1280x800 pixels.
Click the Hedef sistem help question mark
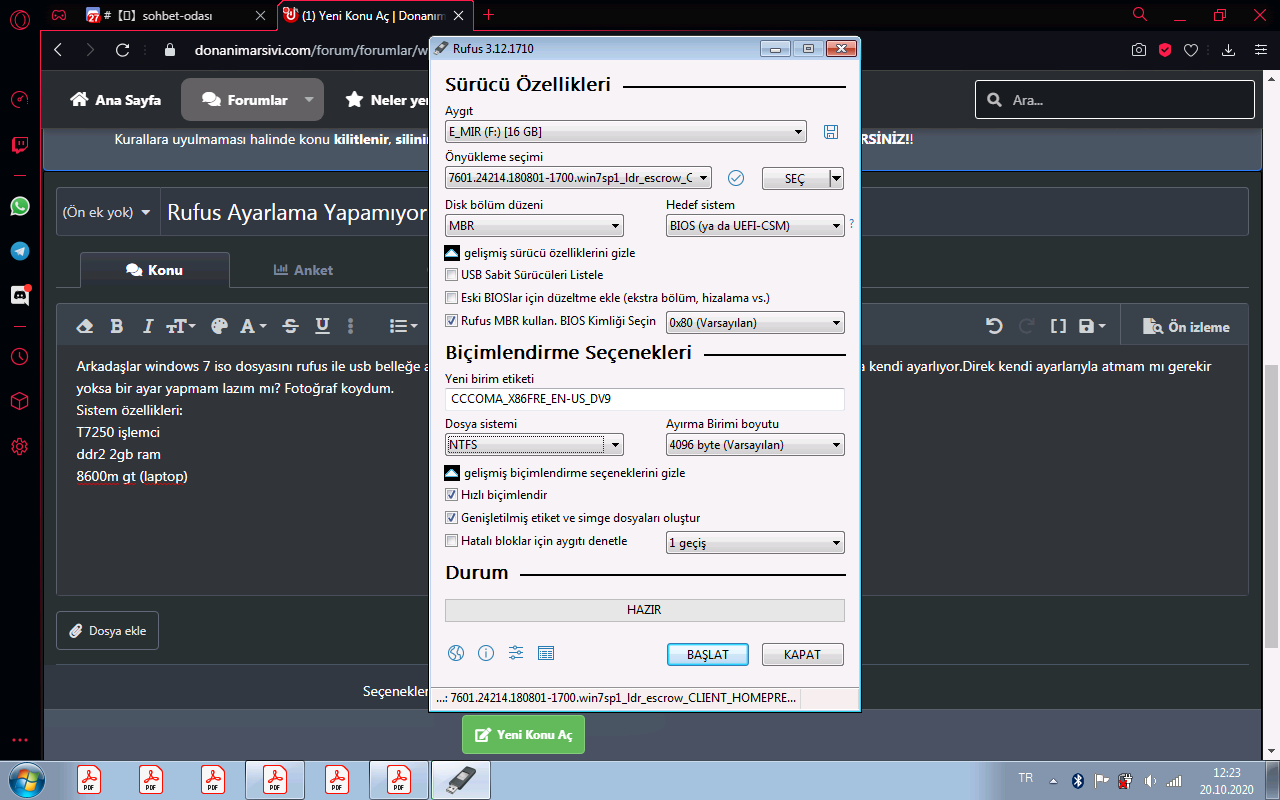[851, 224]
